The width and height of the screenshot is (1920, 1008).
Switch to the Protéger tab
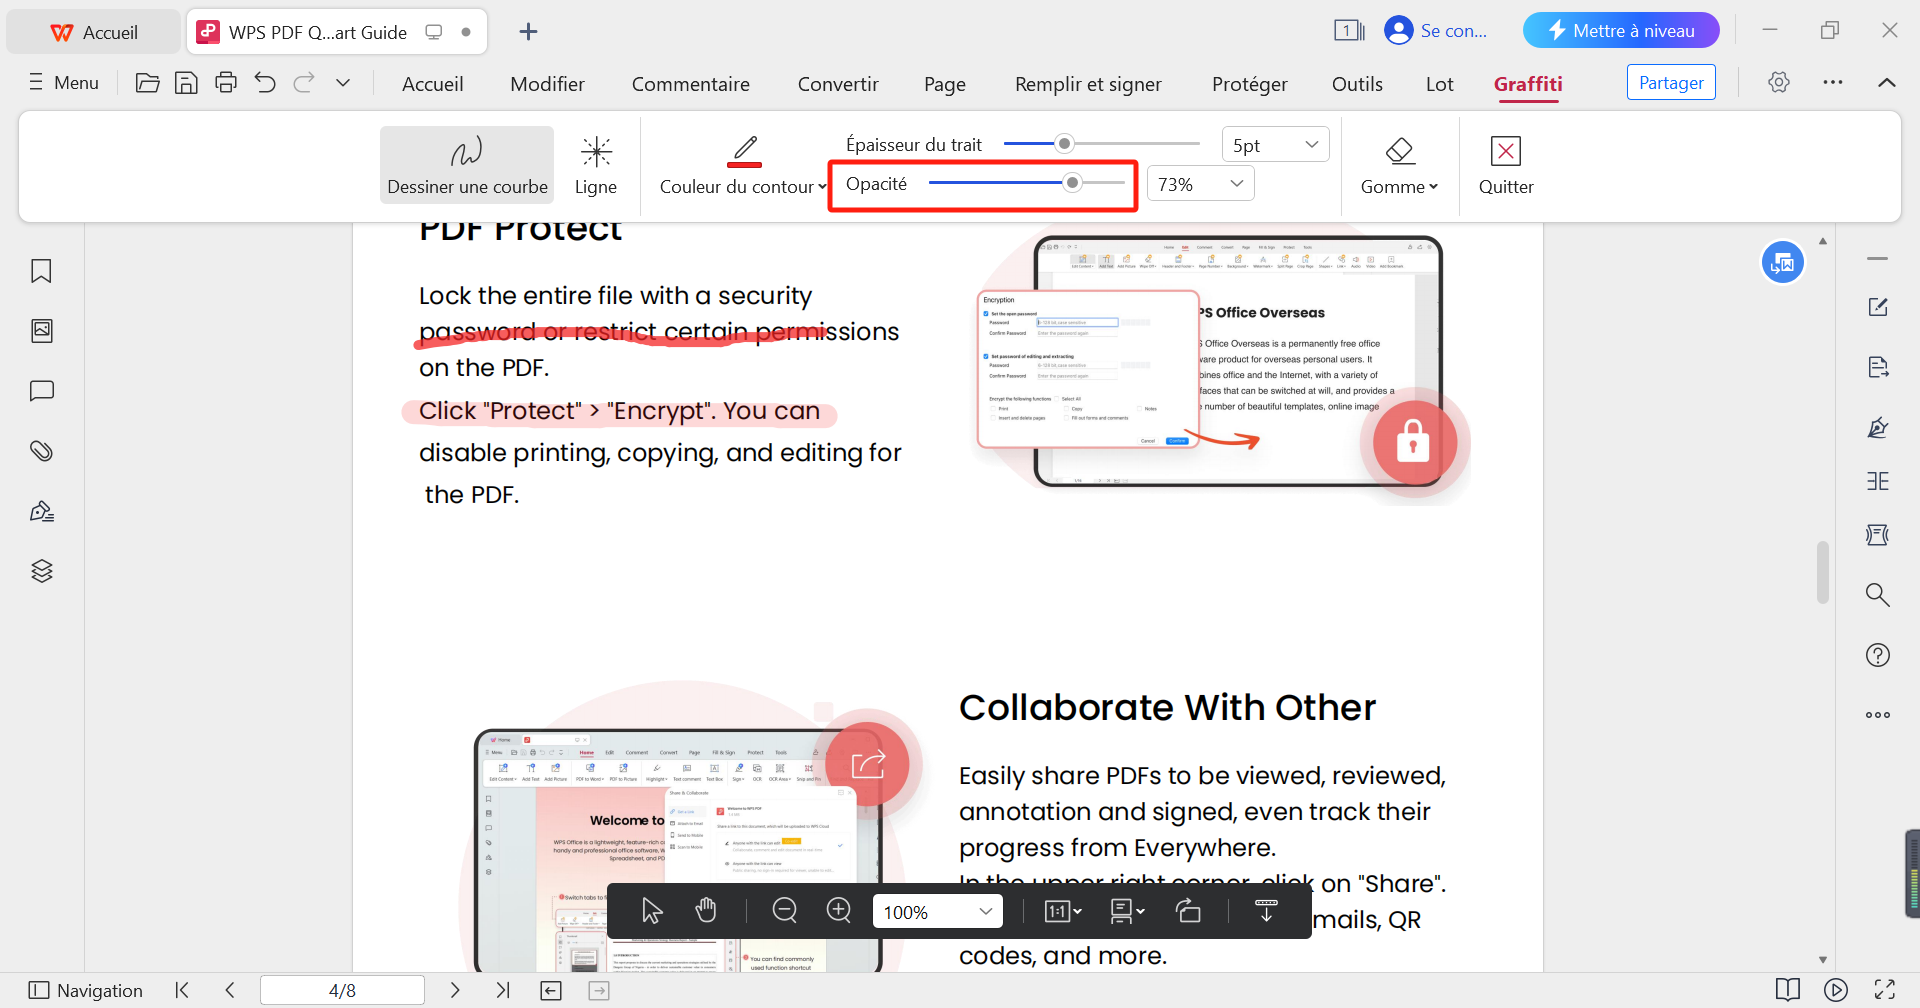click(x=1249, y=84)
